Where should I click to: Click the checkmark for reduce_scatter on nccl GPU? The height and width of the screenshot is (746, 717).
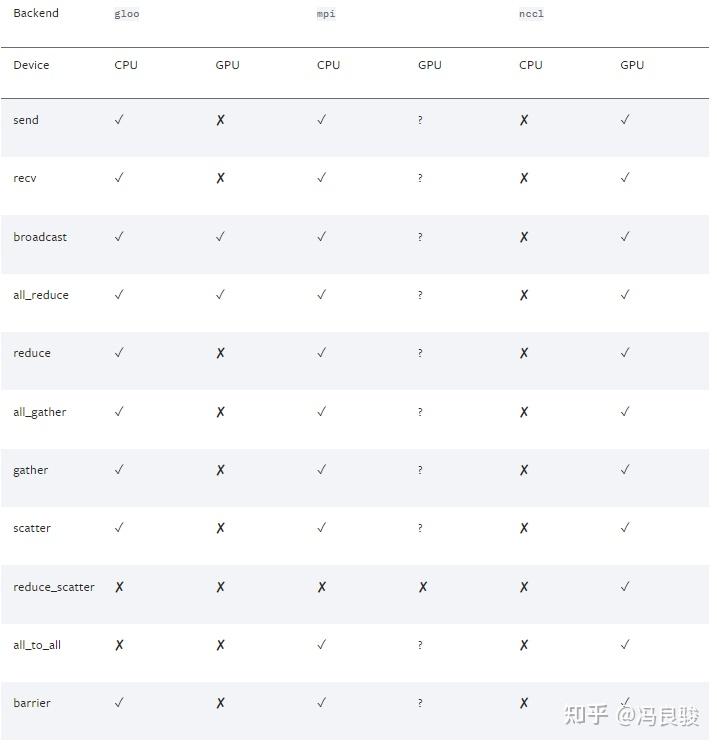[x=625, y=587]
